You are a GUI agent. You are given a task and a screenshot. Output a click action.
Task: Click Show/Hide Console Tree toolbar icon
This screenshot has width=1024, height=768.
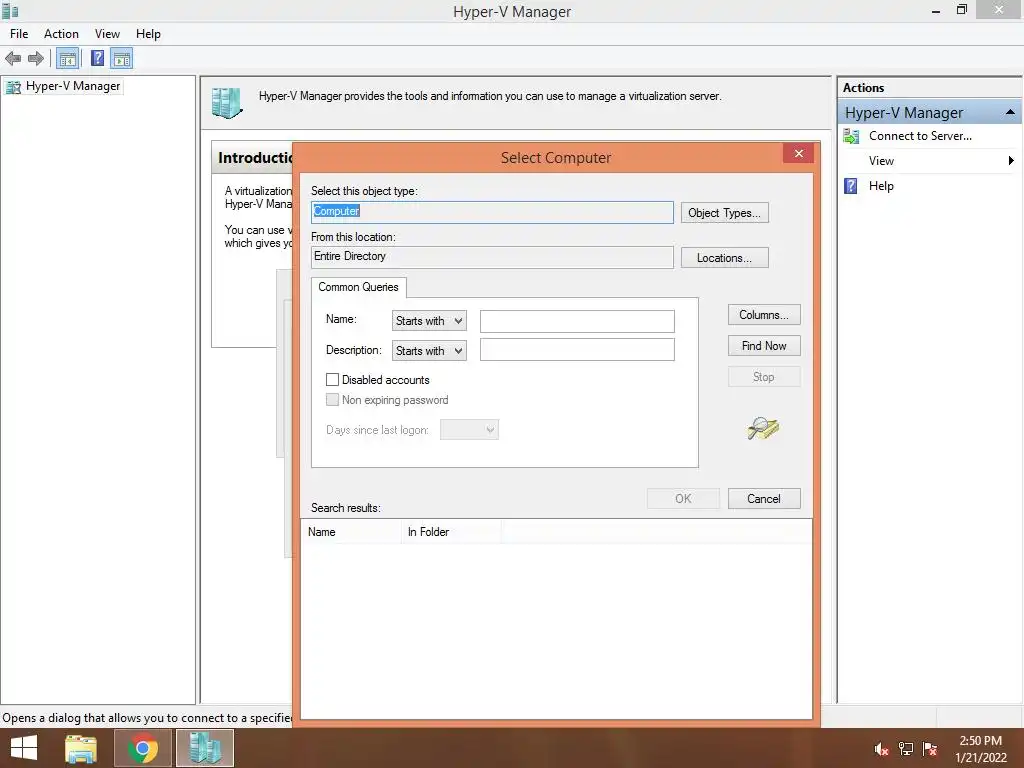[67, 59]
